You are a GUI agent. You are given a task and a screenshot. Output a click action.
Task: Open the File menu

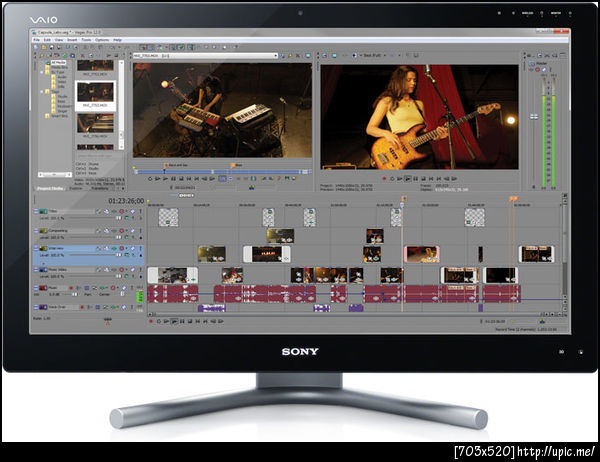coord(36,40)
